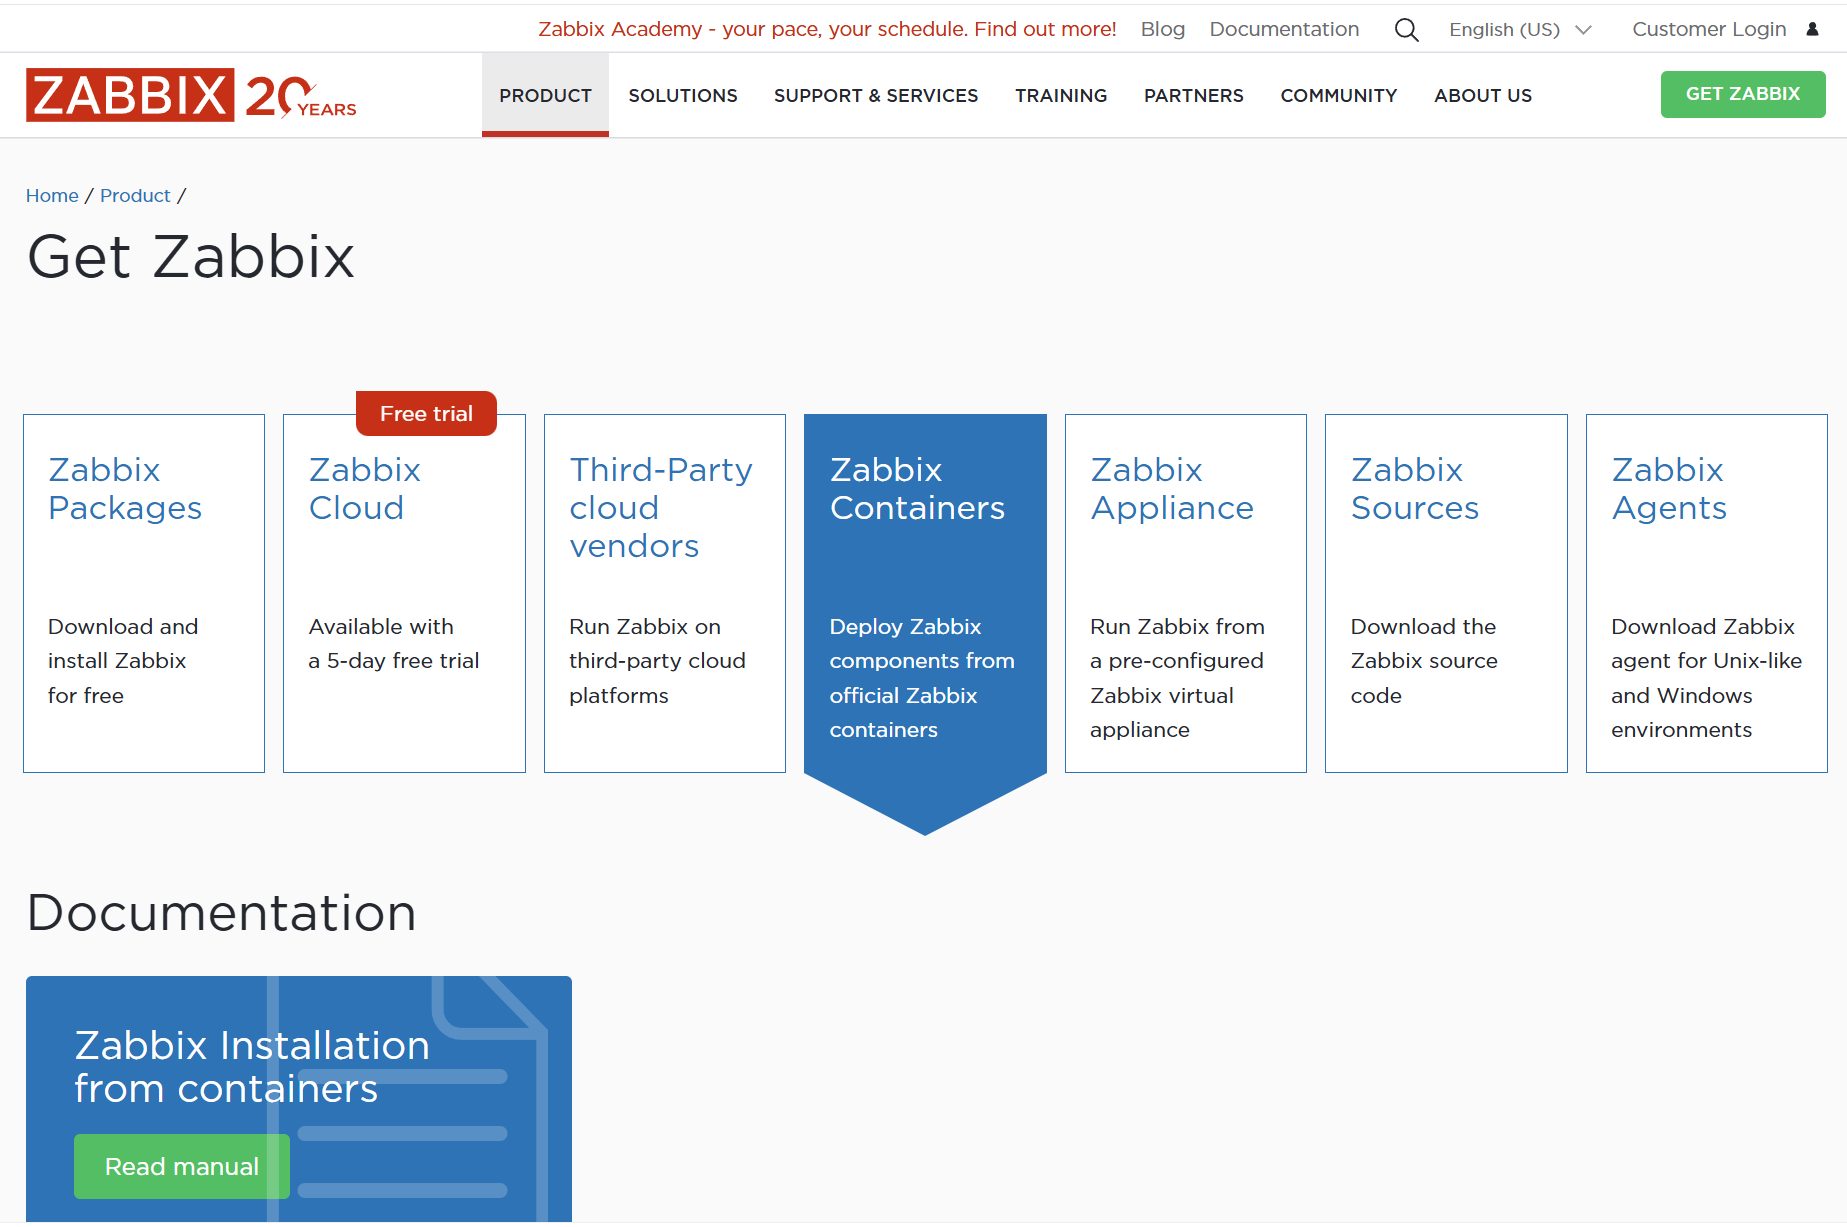Select the Zabbix Packages card
Screen dimensions: 1847x1227
coord(144,593)
